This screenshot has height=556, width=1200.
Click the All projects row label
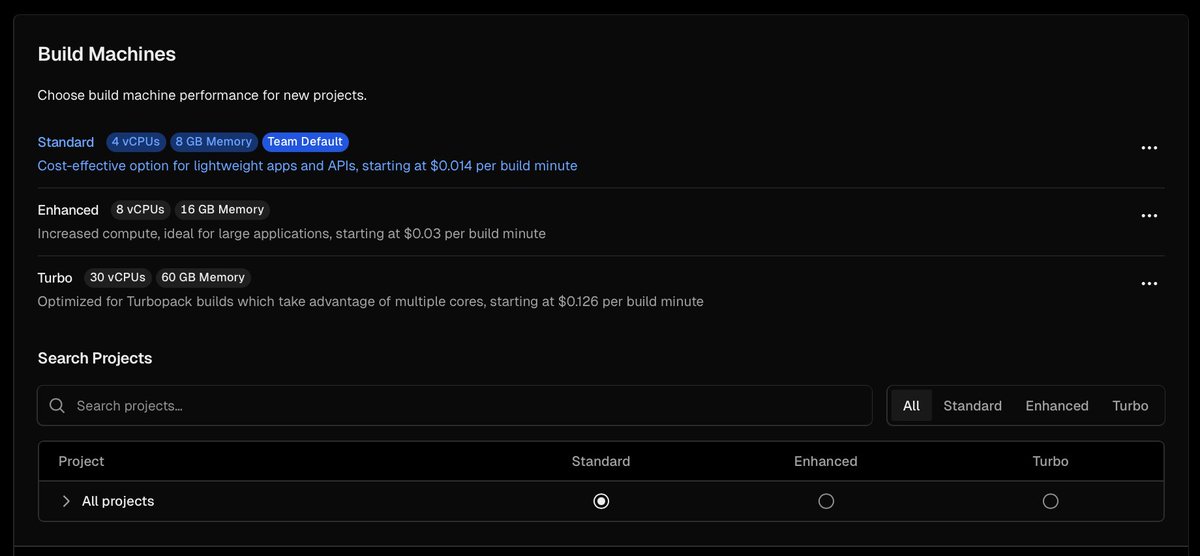[x=118, y=501]
